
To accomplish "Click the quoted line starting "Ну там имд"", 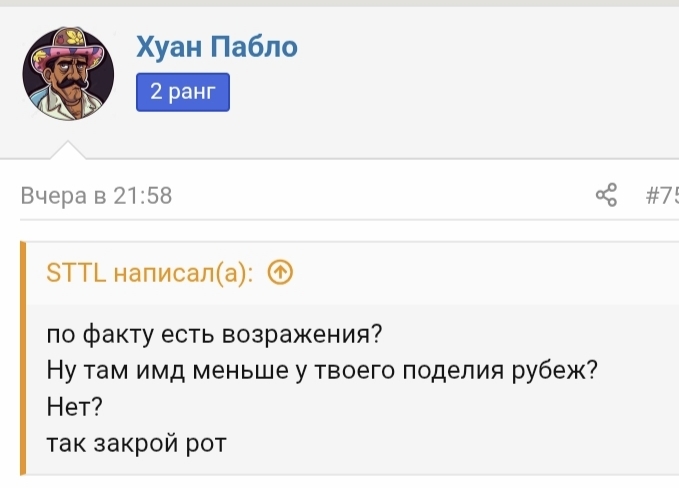I will coord(322,369).
